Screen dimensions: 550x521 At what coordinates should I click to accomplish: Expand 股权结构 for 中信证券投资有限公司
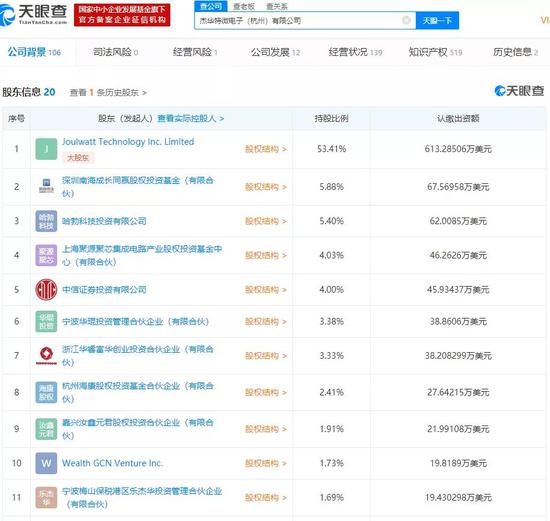pyautogui.click(x=266, y=289)
